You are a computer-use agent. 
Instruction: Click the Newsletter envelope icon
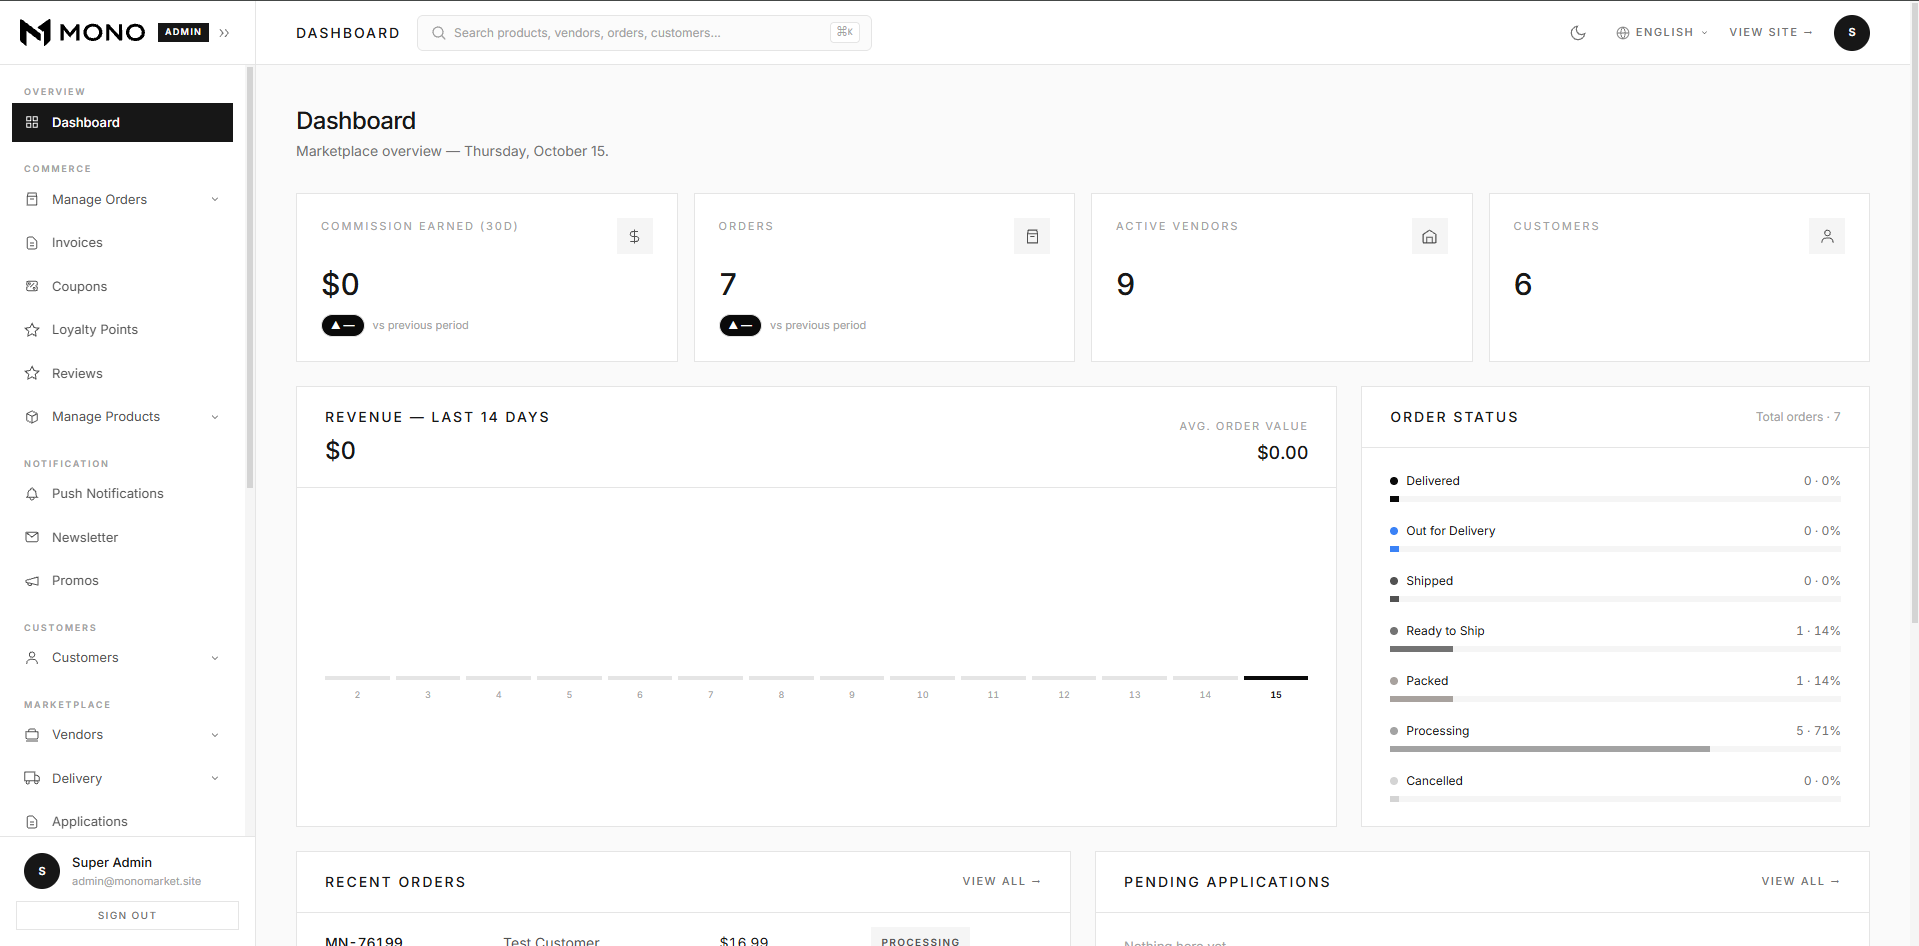pos(32,537)
